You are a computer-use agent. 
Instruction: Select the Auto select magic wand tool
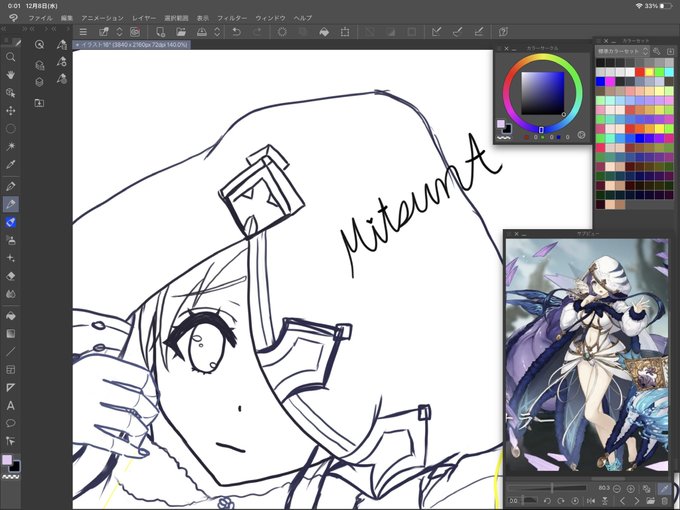point(10,147)
